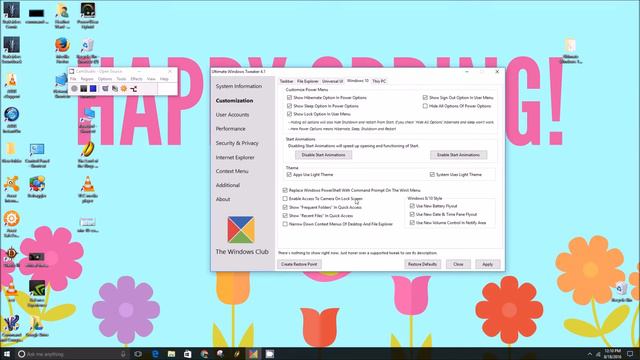640x360 pixels.
Task: Switch to the File Explorer tab
Action: 307,81
